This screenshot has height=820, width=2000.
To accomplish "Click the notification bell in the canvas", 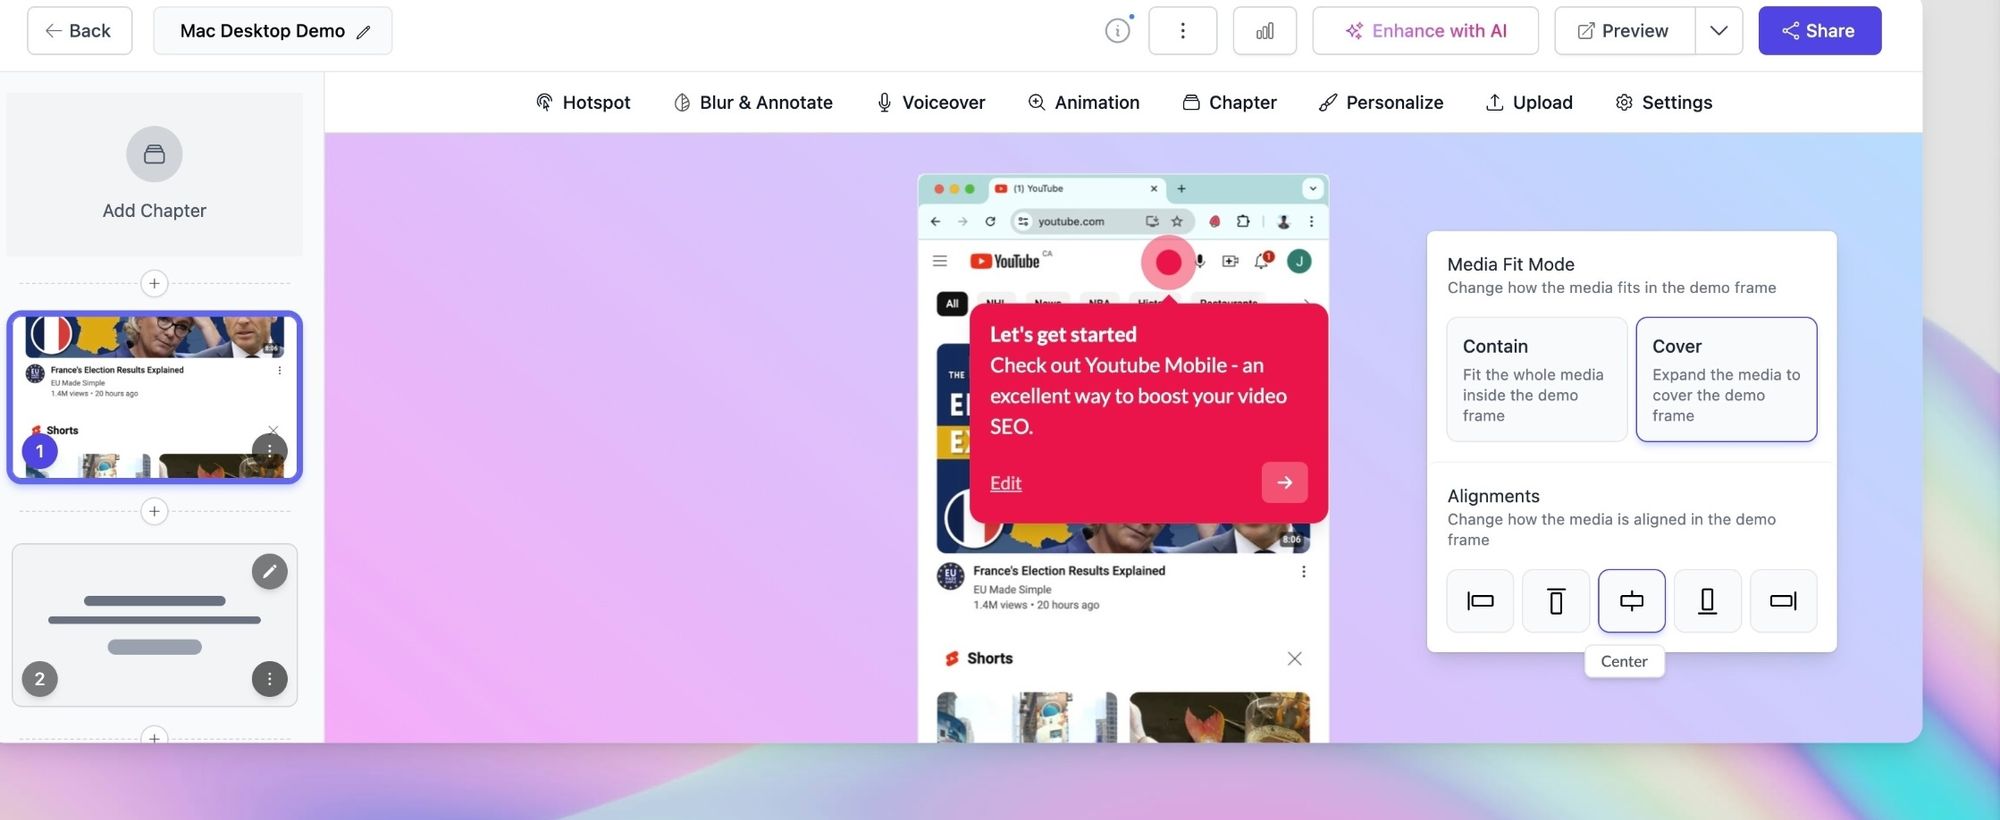I will coord(1263,261).
